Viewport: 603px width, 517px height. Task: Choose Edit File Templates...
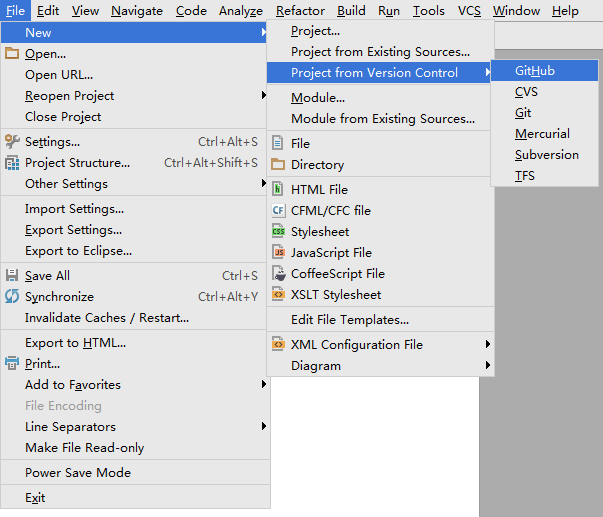click(x=380, y=319)
